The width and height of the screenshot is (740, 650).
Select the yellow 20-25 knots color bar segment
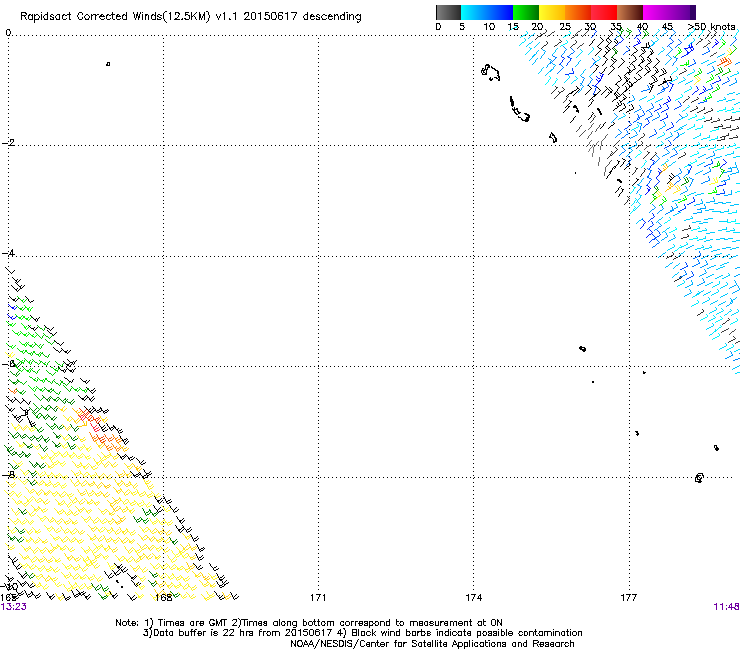point(552,12)
